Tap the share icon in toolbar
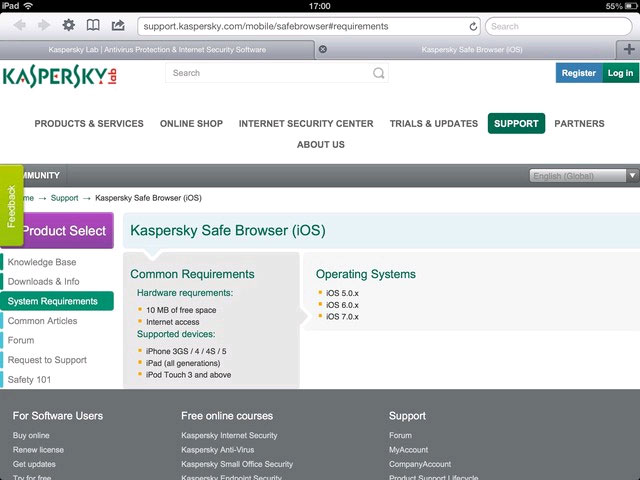640x480 pixels. (118, 26)
